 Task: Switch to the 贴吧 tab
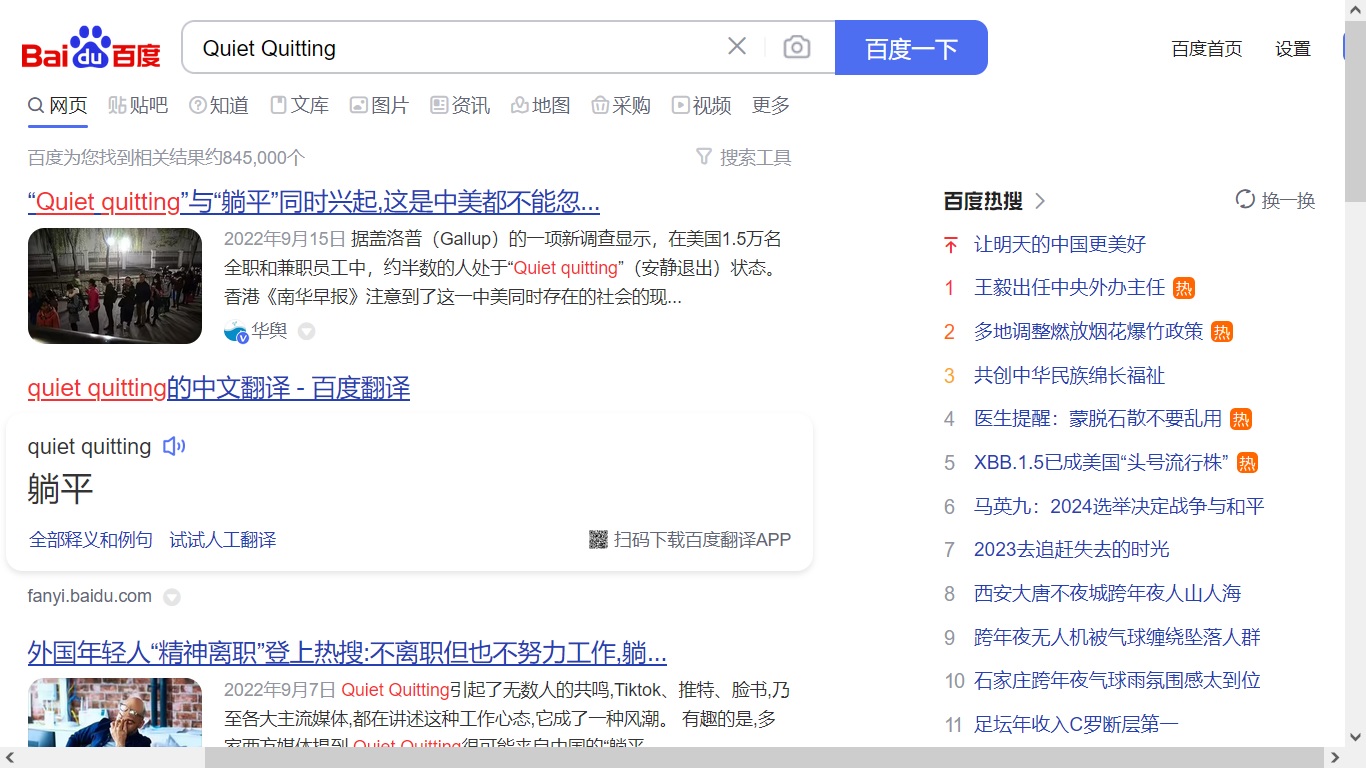(x=138, y=105)
